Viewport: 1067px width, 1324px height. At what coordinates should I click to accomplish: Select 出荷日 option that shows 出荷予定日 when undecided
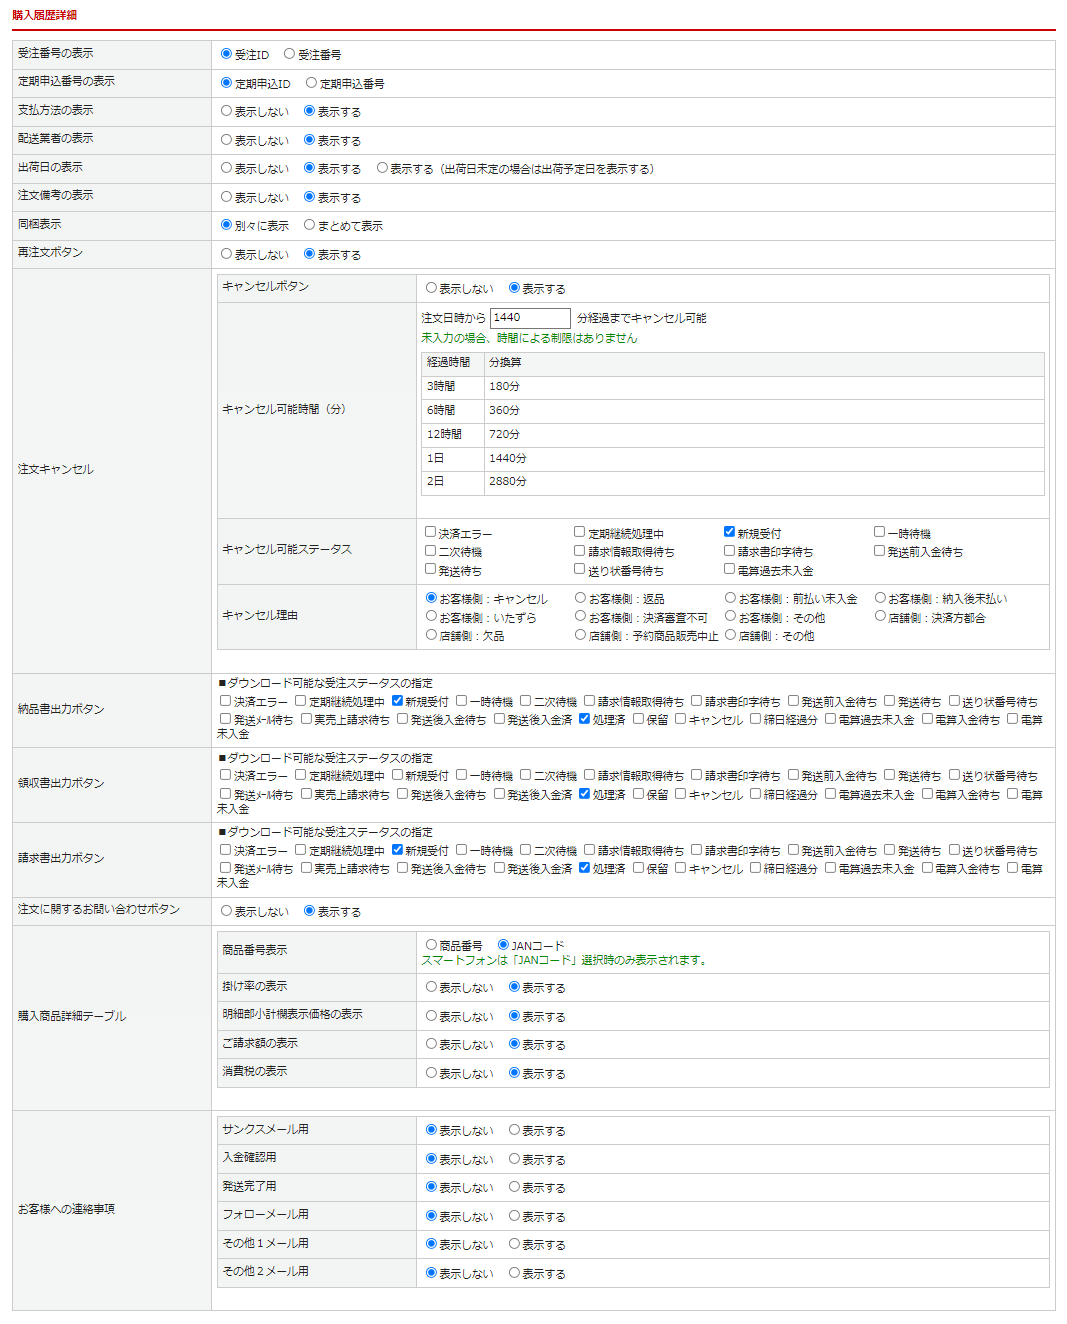click(x=382, y=168)
